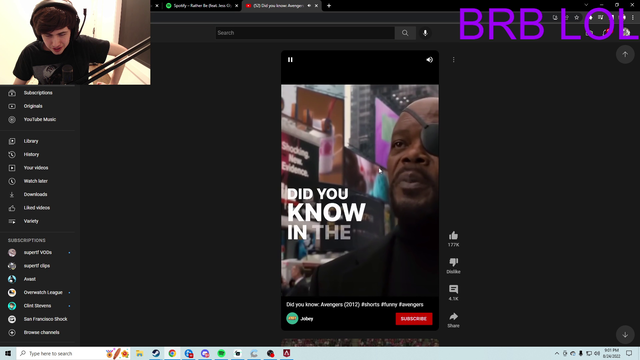Open YouTube Music in the sidebar
Screen dimensions: 640x360
coord(40,120)
